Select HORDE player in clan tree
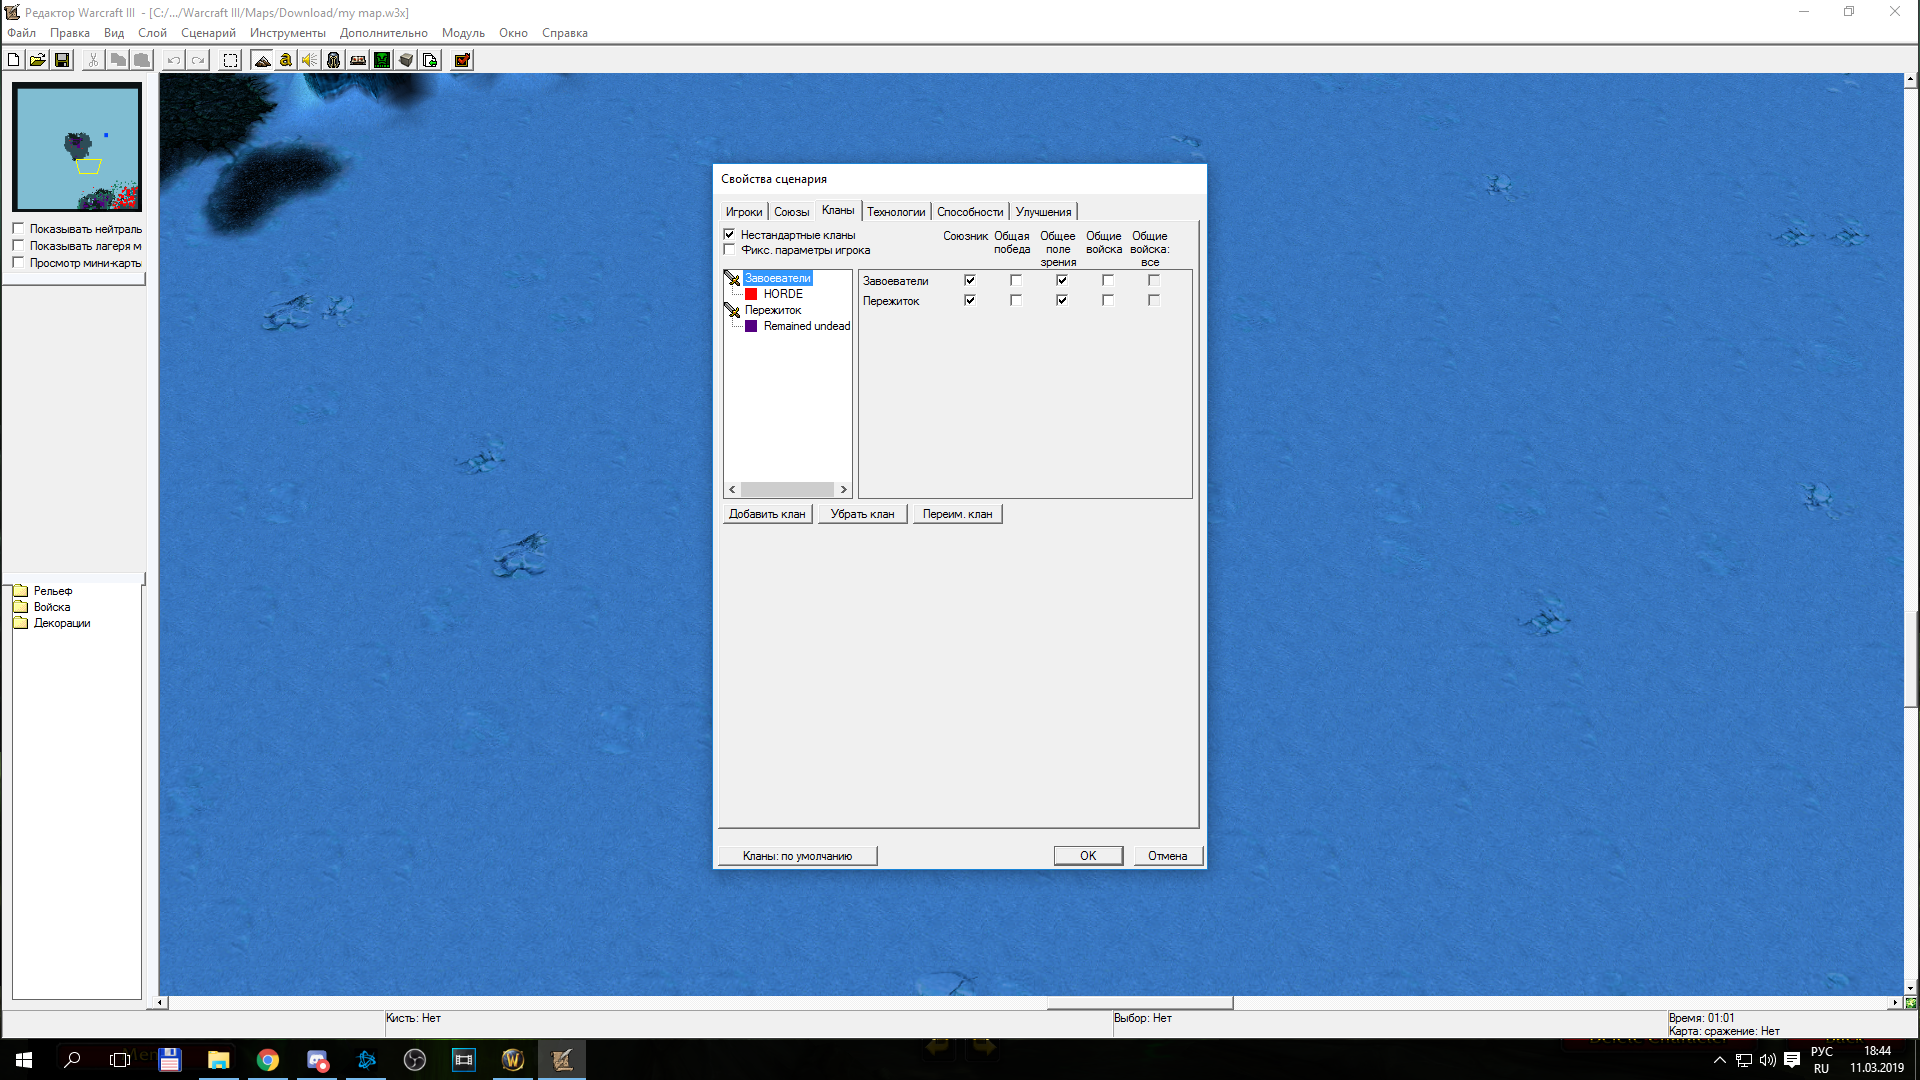The image size is (1920, 1080). click(783, 294)
